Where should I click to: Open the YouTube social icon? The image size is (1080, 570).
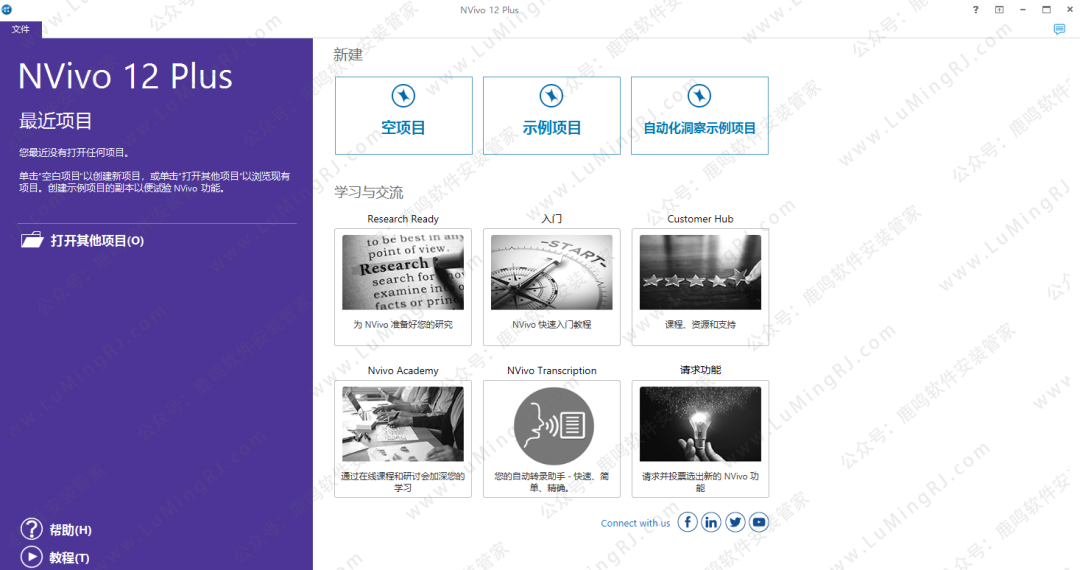[x=759, y=522]
